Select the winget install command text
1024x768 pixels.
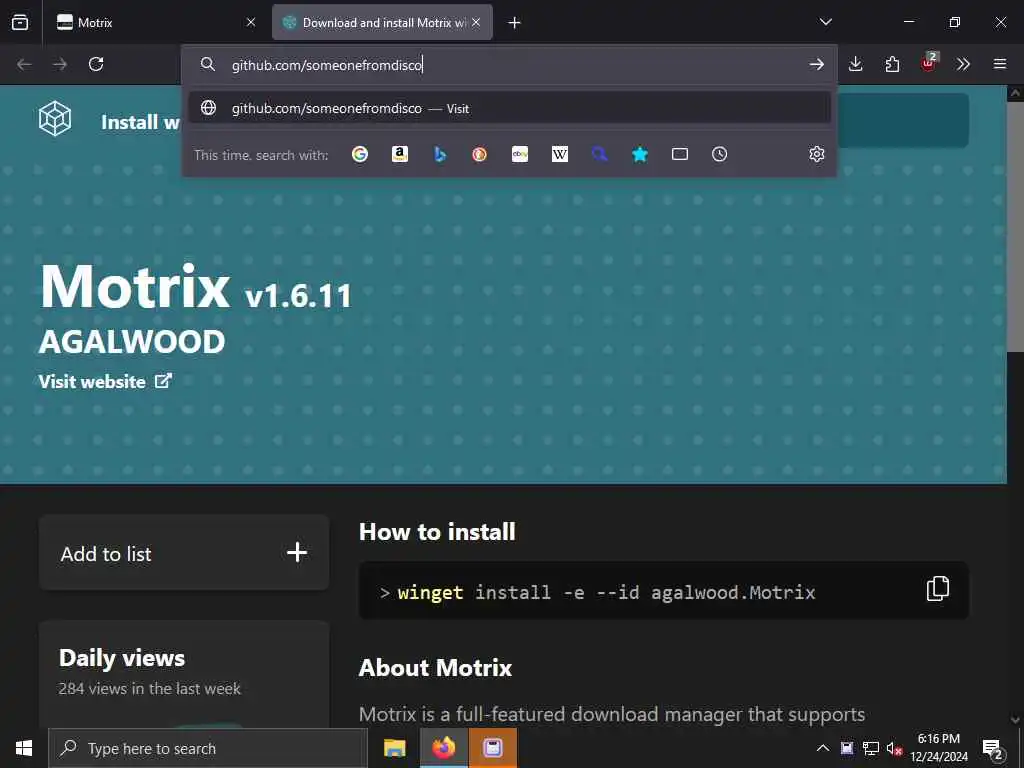(x=607, y=592)
